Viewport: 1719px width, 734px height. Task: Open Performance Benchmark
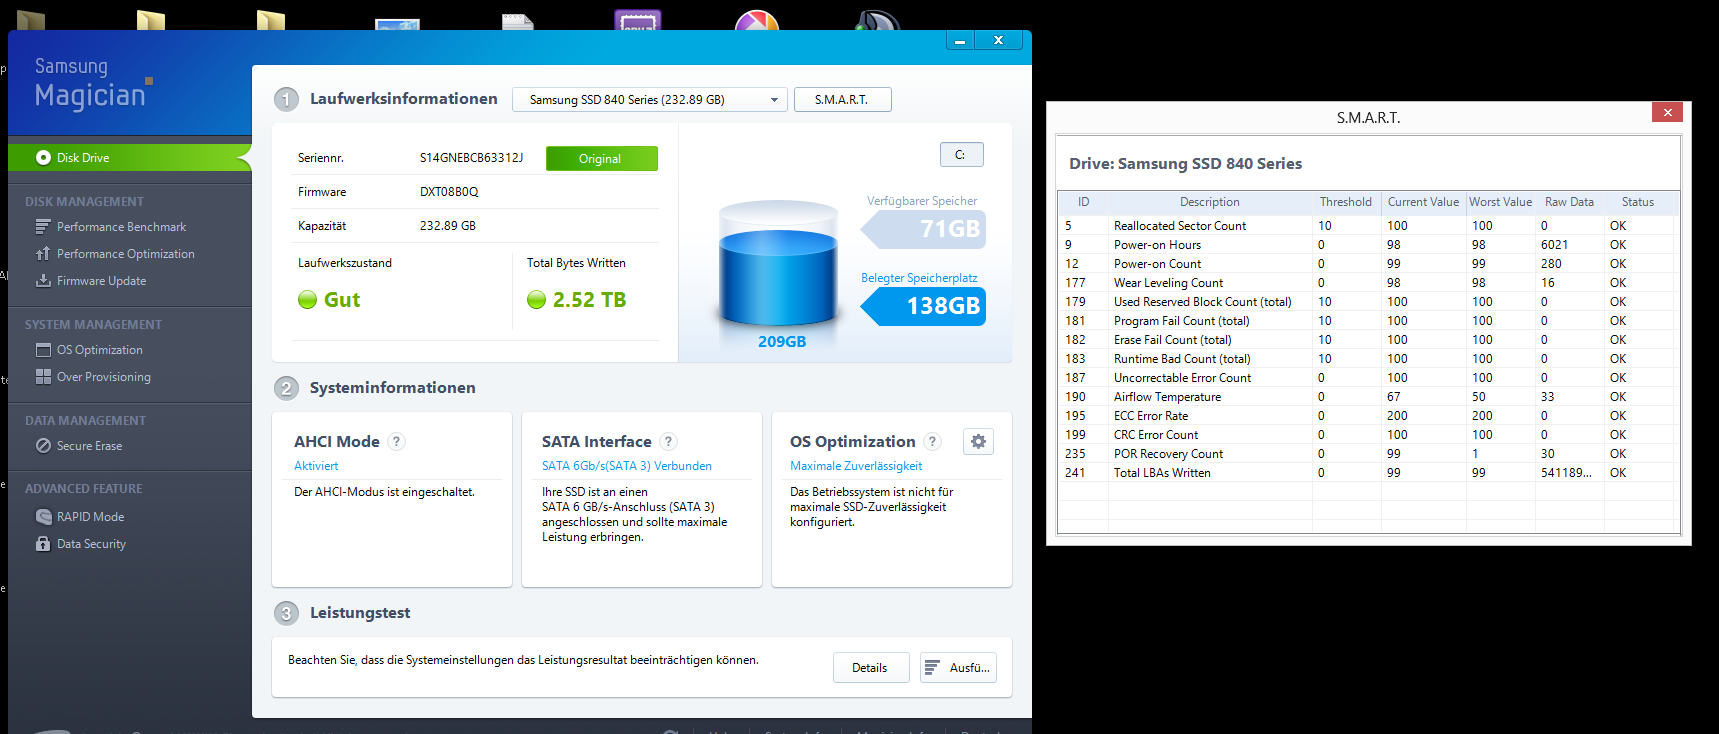click(x=121, y=227)
